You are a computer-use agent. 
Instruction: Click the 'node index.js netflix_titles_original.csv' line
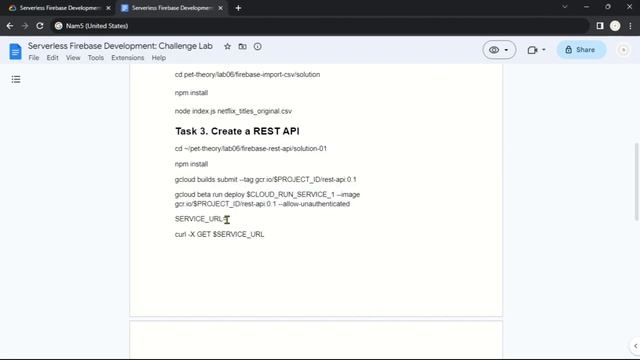tap(233, 111)
